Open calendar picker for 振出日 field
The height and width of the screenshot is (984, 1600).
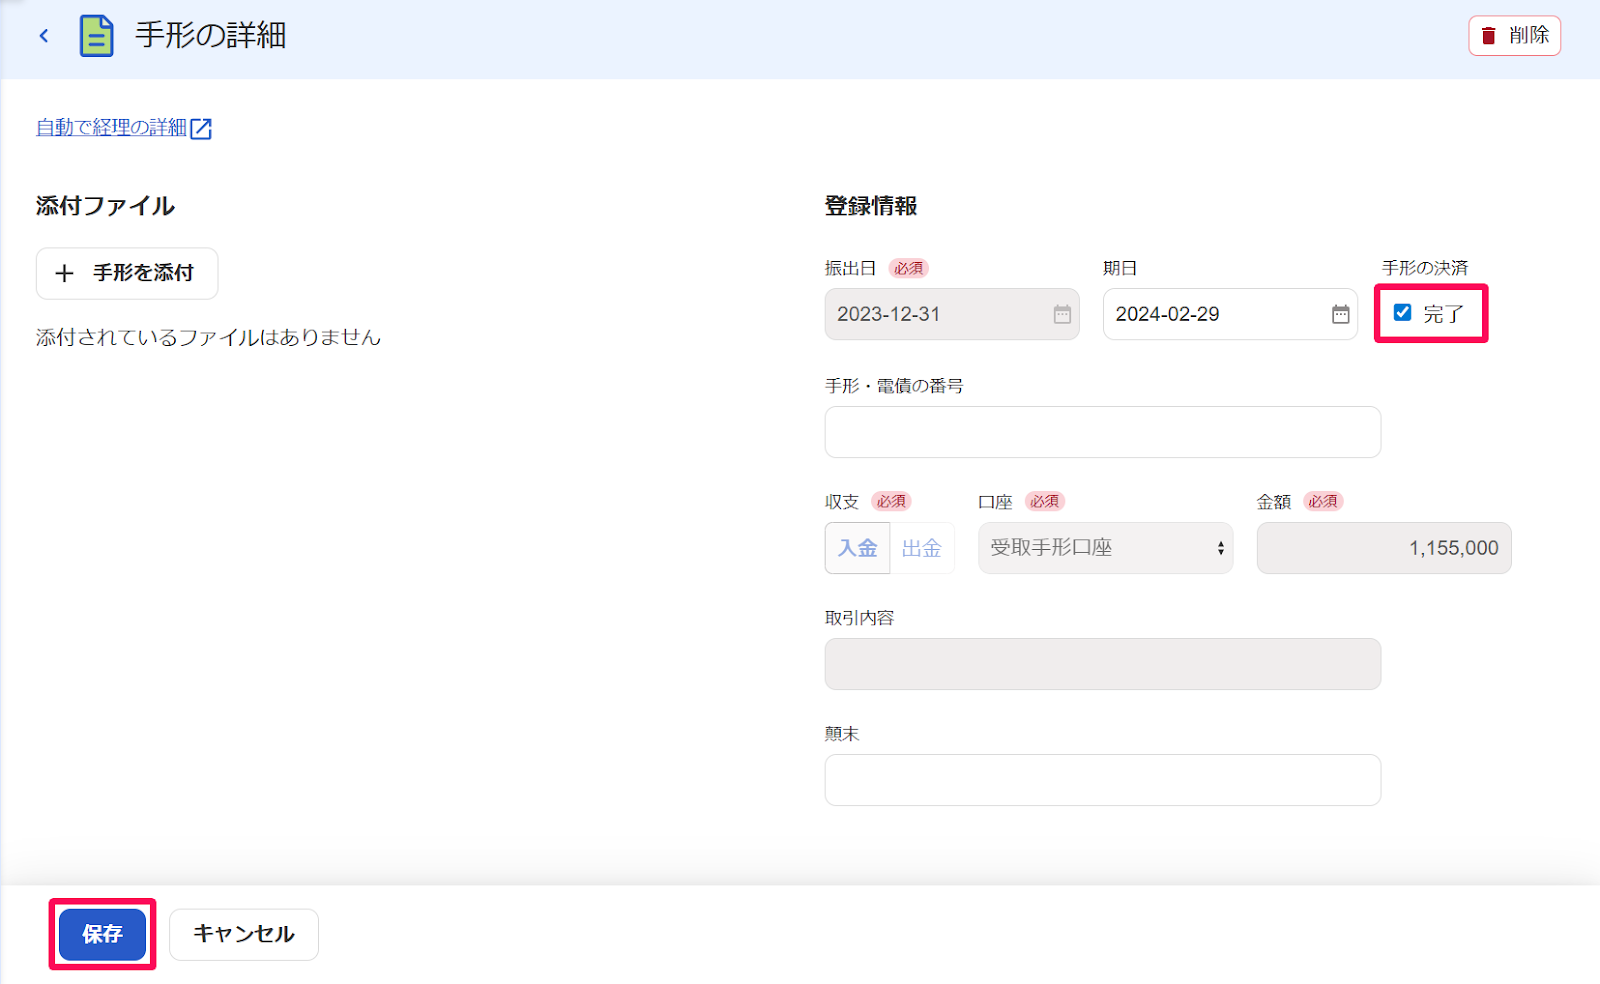pos(1062,314)
